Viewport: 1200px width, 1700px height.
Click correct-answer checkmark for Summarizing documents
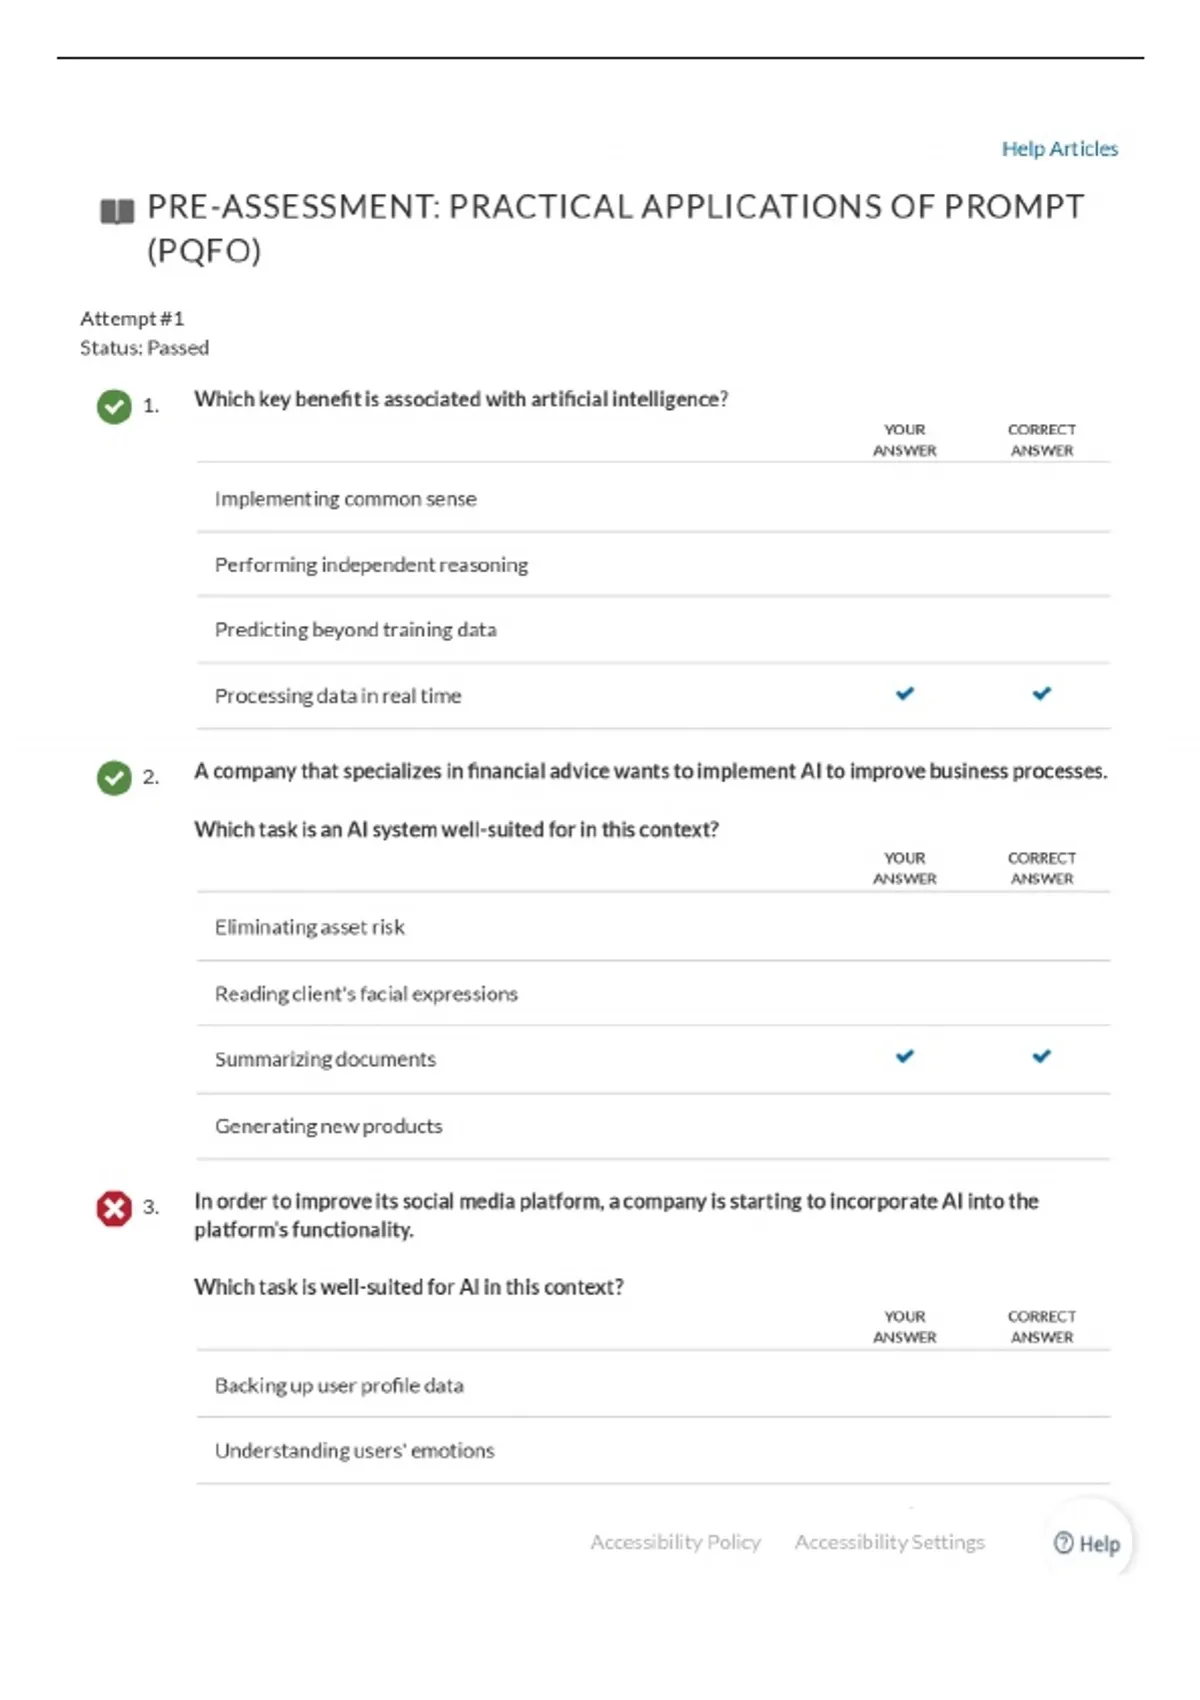(1042, 1056)
